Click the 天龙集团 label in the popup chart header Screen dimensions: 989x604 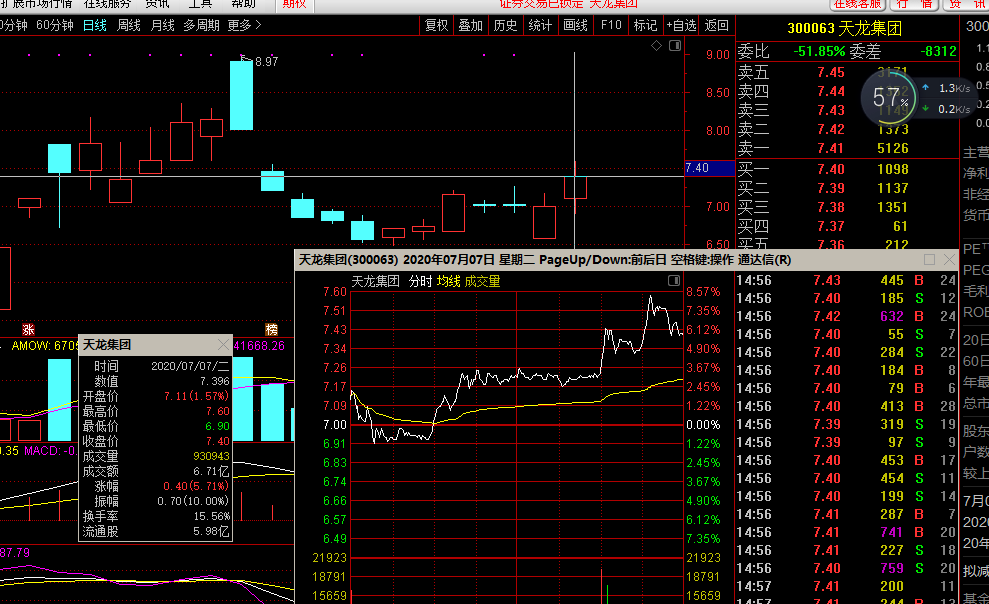(375, 281)
